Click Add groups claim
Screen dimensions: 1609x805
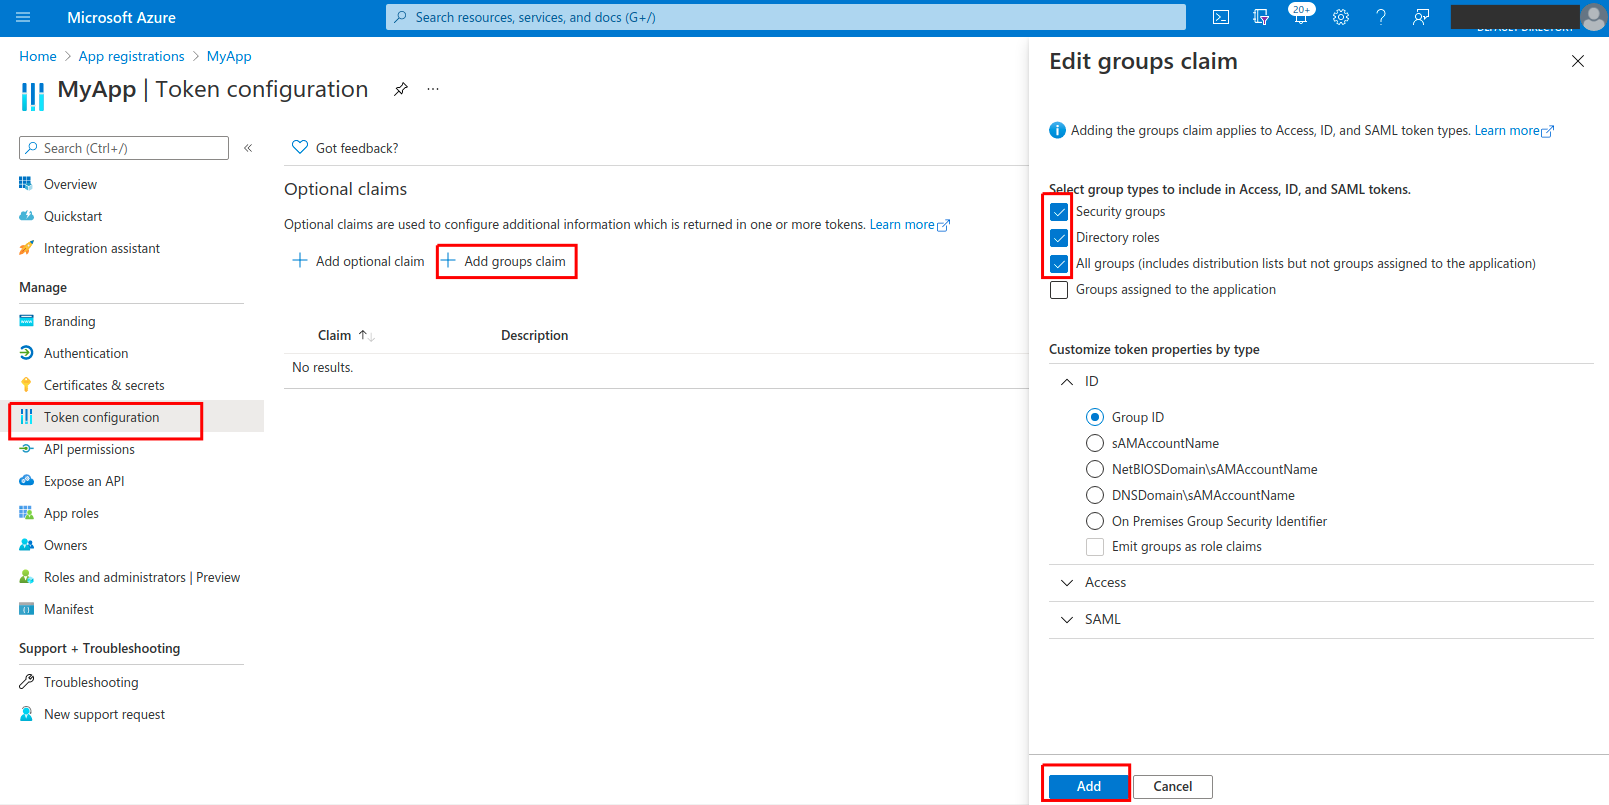(506, 261)
